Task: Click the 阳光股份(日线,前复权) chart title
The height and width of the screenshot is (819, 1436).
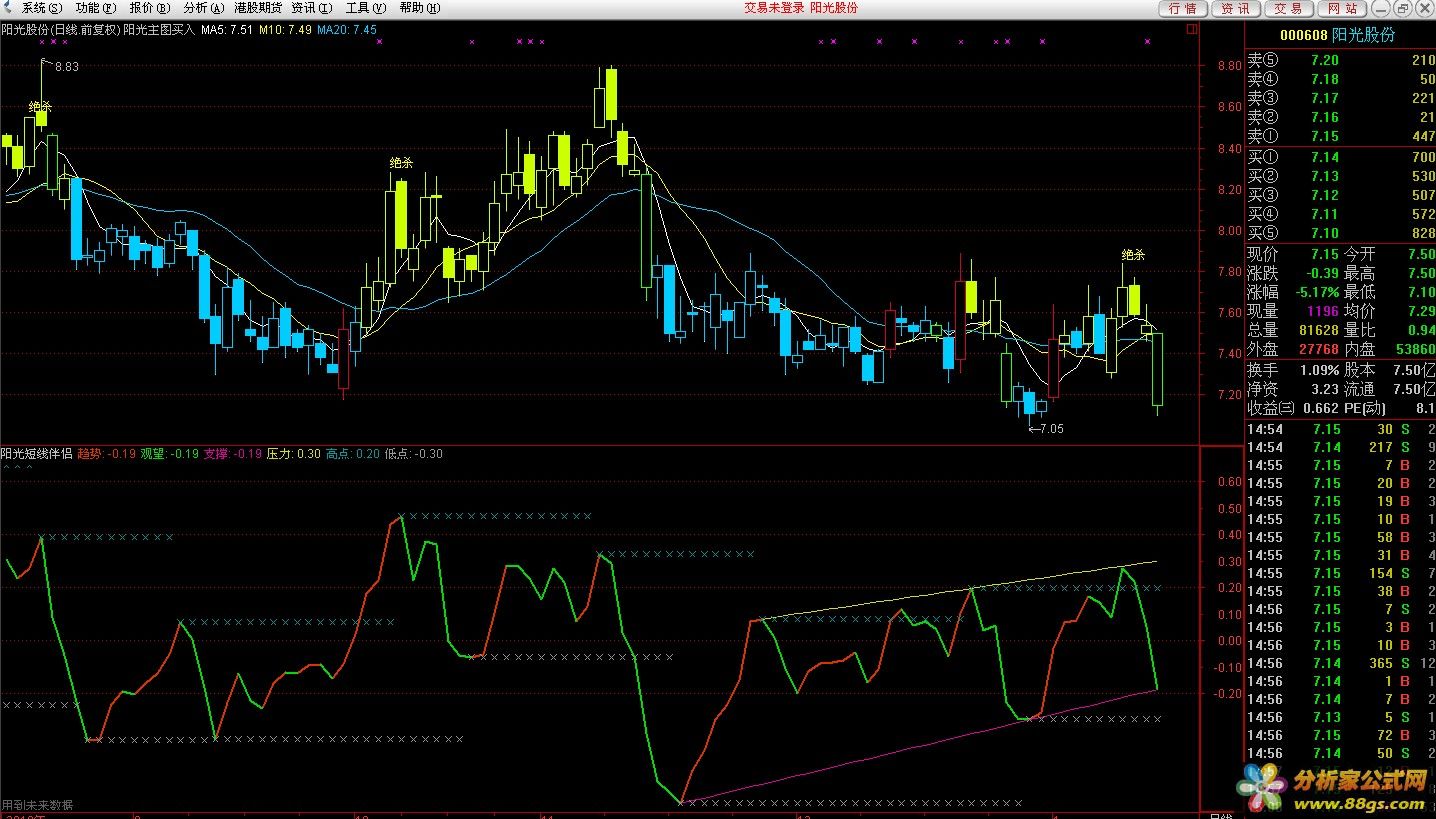Action: pos(60,30)
